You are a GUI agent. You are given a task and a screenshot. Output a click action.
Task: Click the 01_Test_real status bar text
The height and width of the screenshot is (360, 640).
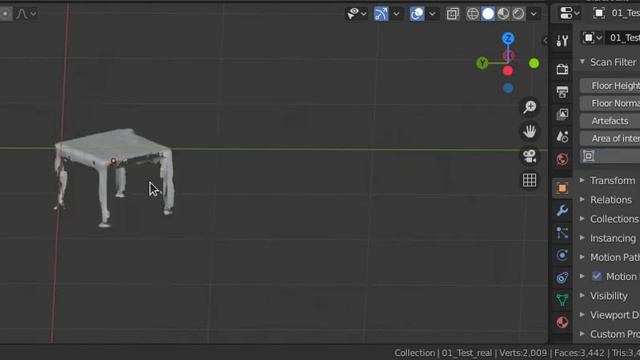point(467,353)
